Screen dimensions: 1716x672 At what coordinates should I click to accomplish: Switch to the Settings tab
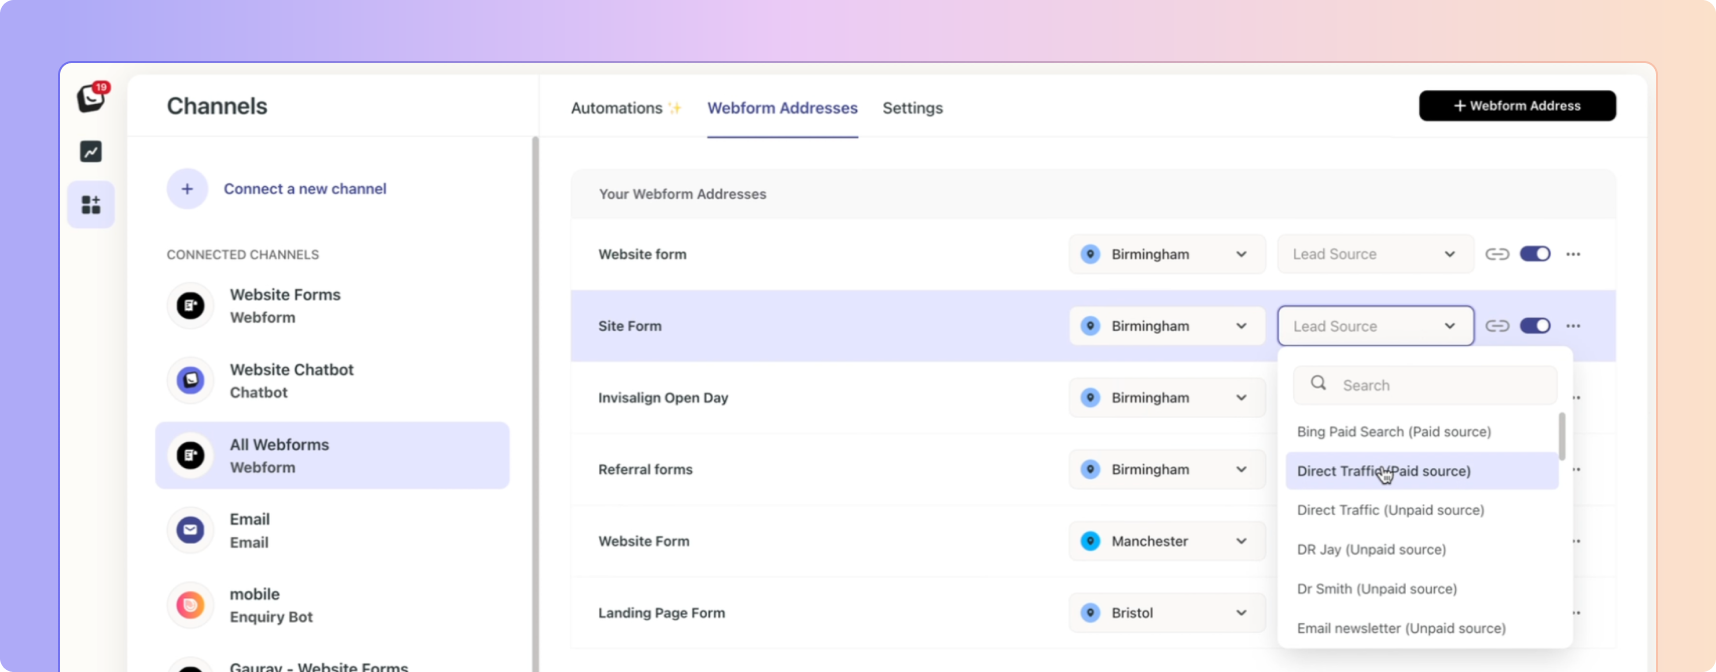click(912, 108)
